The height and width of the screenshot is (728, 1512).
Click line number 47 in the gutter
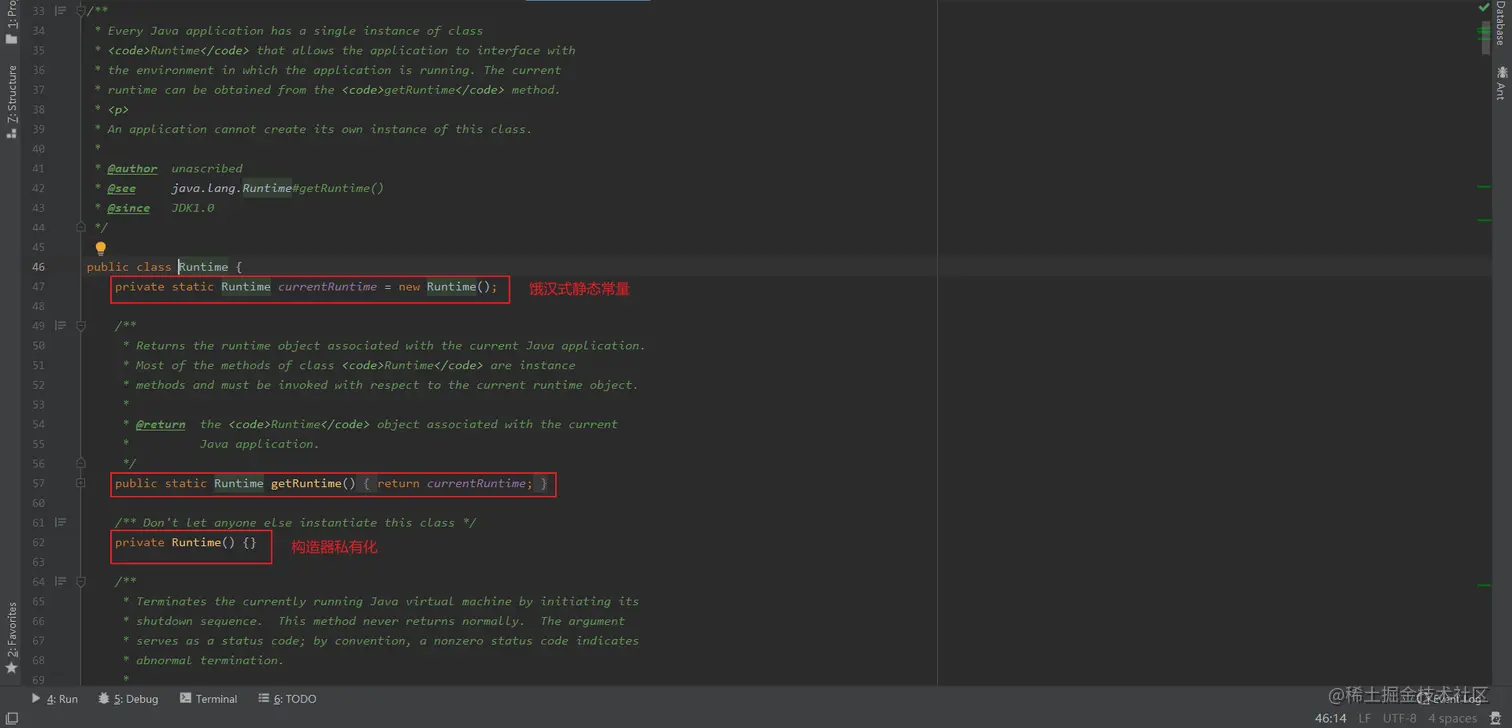click(38, 287)
